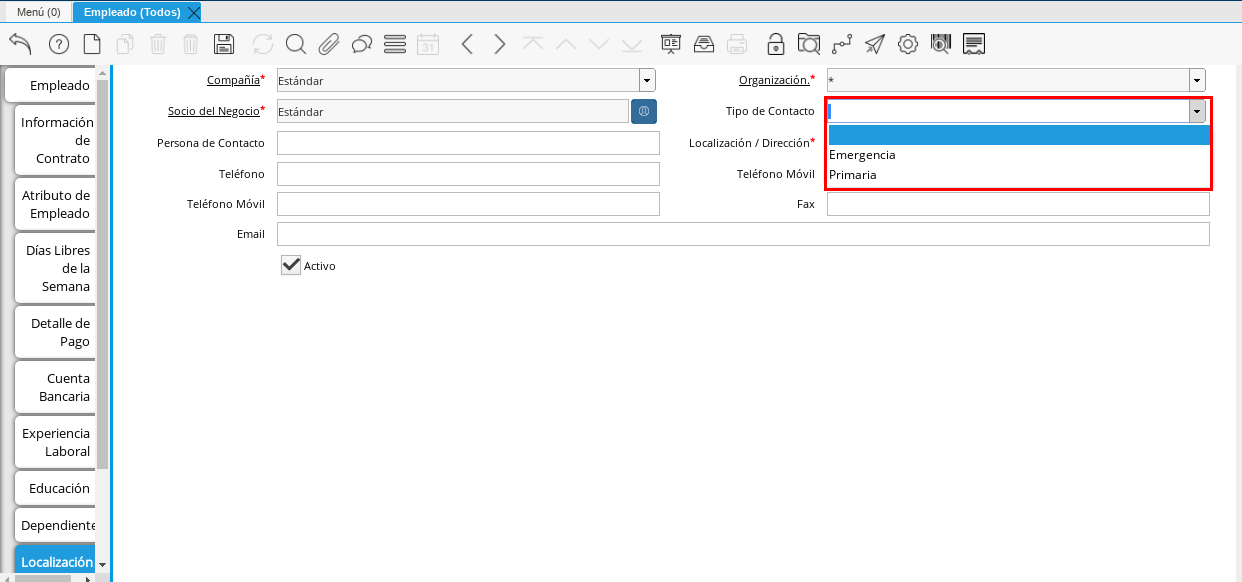Click the undo back arrow icon
The image size is (1242, 582).
point(20,44)
